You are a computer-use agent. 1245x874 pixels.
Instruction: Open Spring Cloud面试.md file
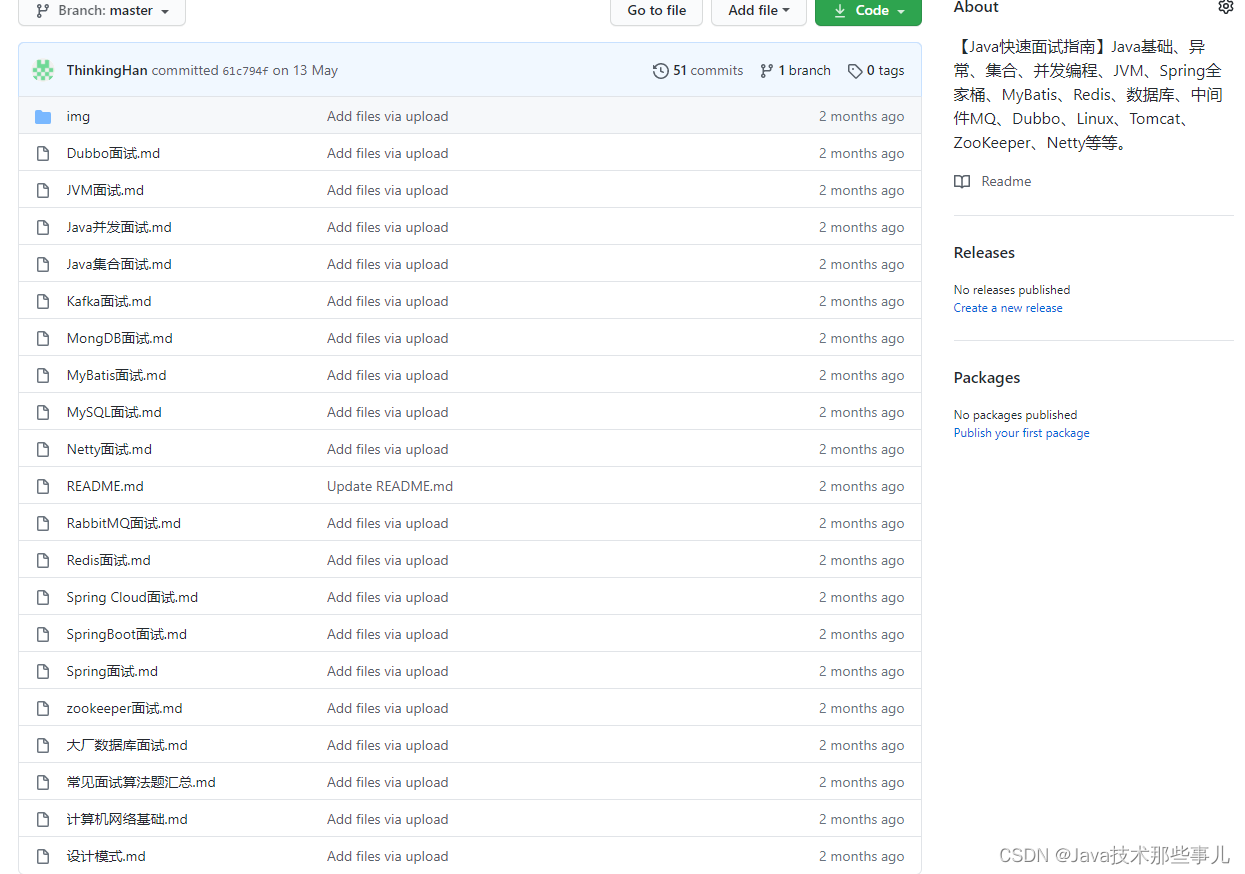132,597
